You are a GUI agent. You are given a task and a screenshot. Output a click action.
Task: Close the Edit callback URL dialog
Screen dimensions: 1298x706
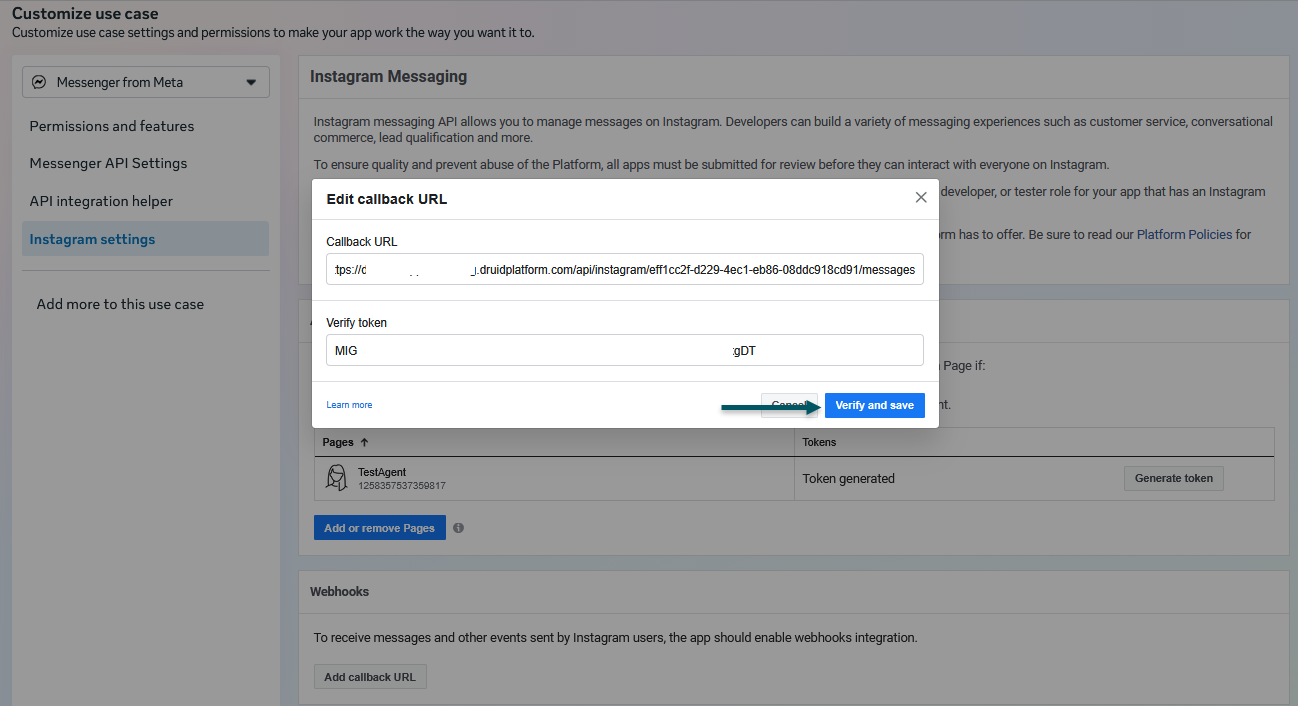click(921, 198)
